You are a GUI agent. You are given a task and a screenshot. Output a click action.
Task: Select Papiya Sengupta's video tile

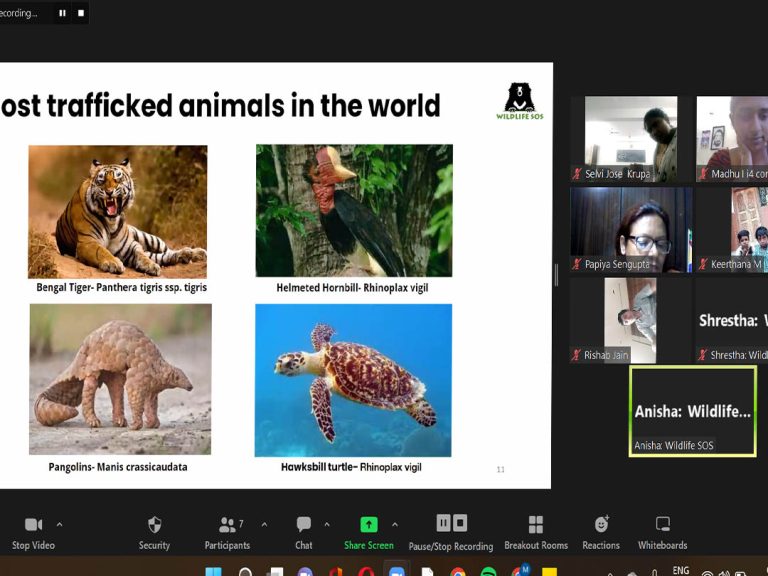click(630, 229)
